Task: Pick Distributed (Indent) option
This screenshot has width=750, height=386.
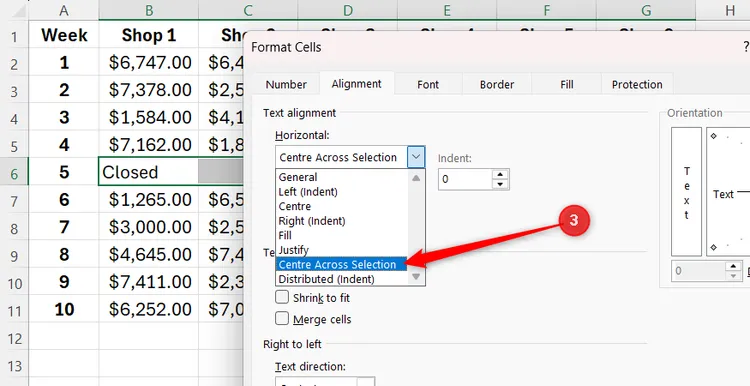Action: point(342,279)
